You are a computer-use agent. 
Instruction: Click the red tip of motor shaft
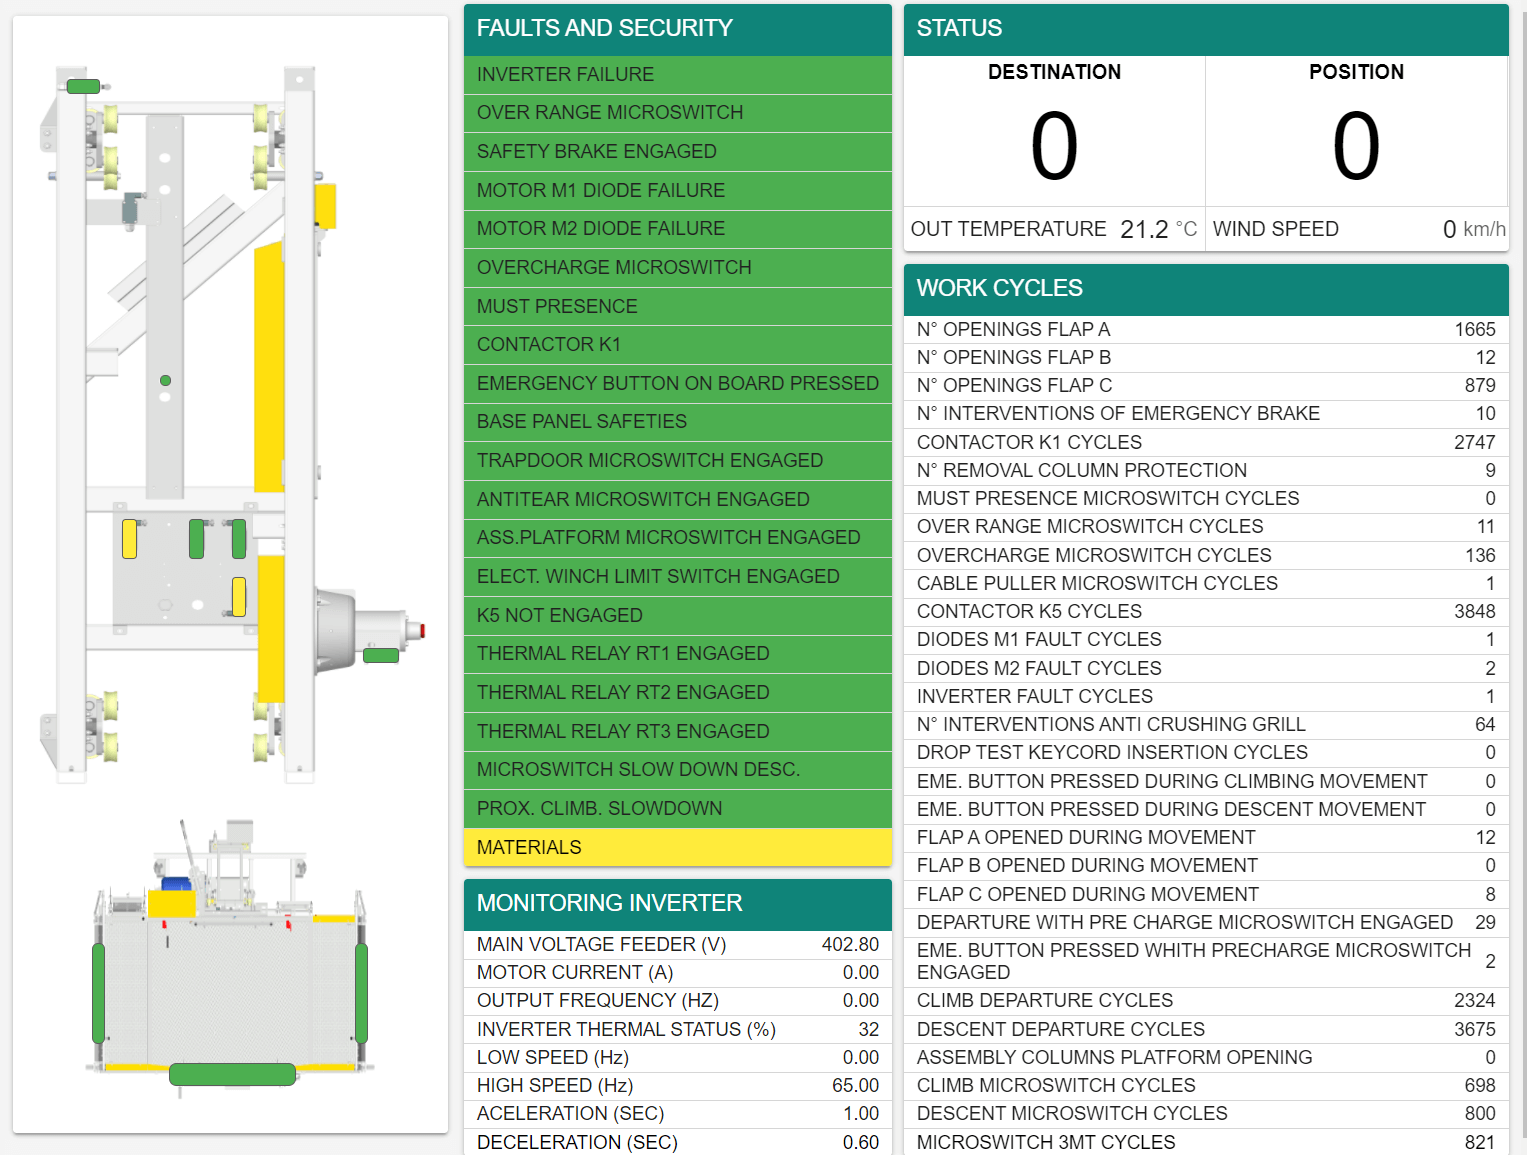423,630
